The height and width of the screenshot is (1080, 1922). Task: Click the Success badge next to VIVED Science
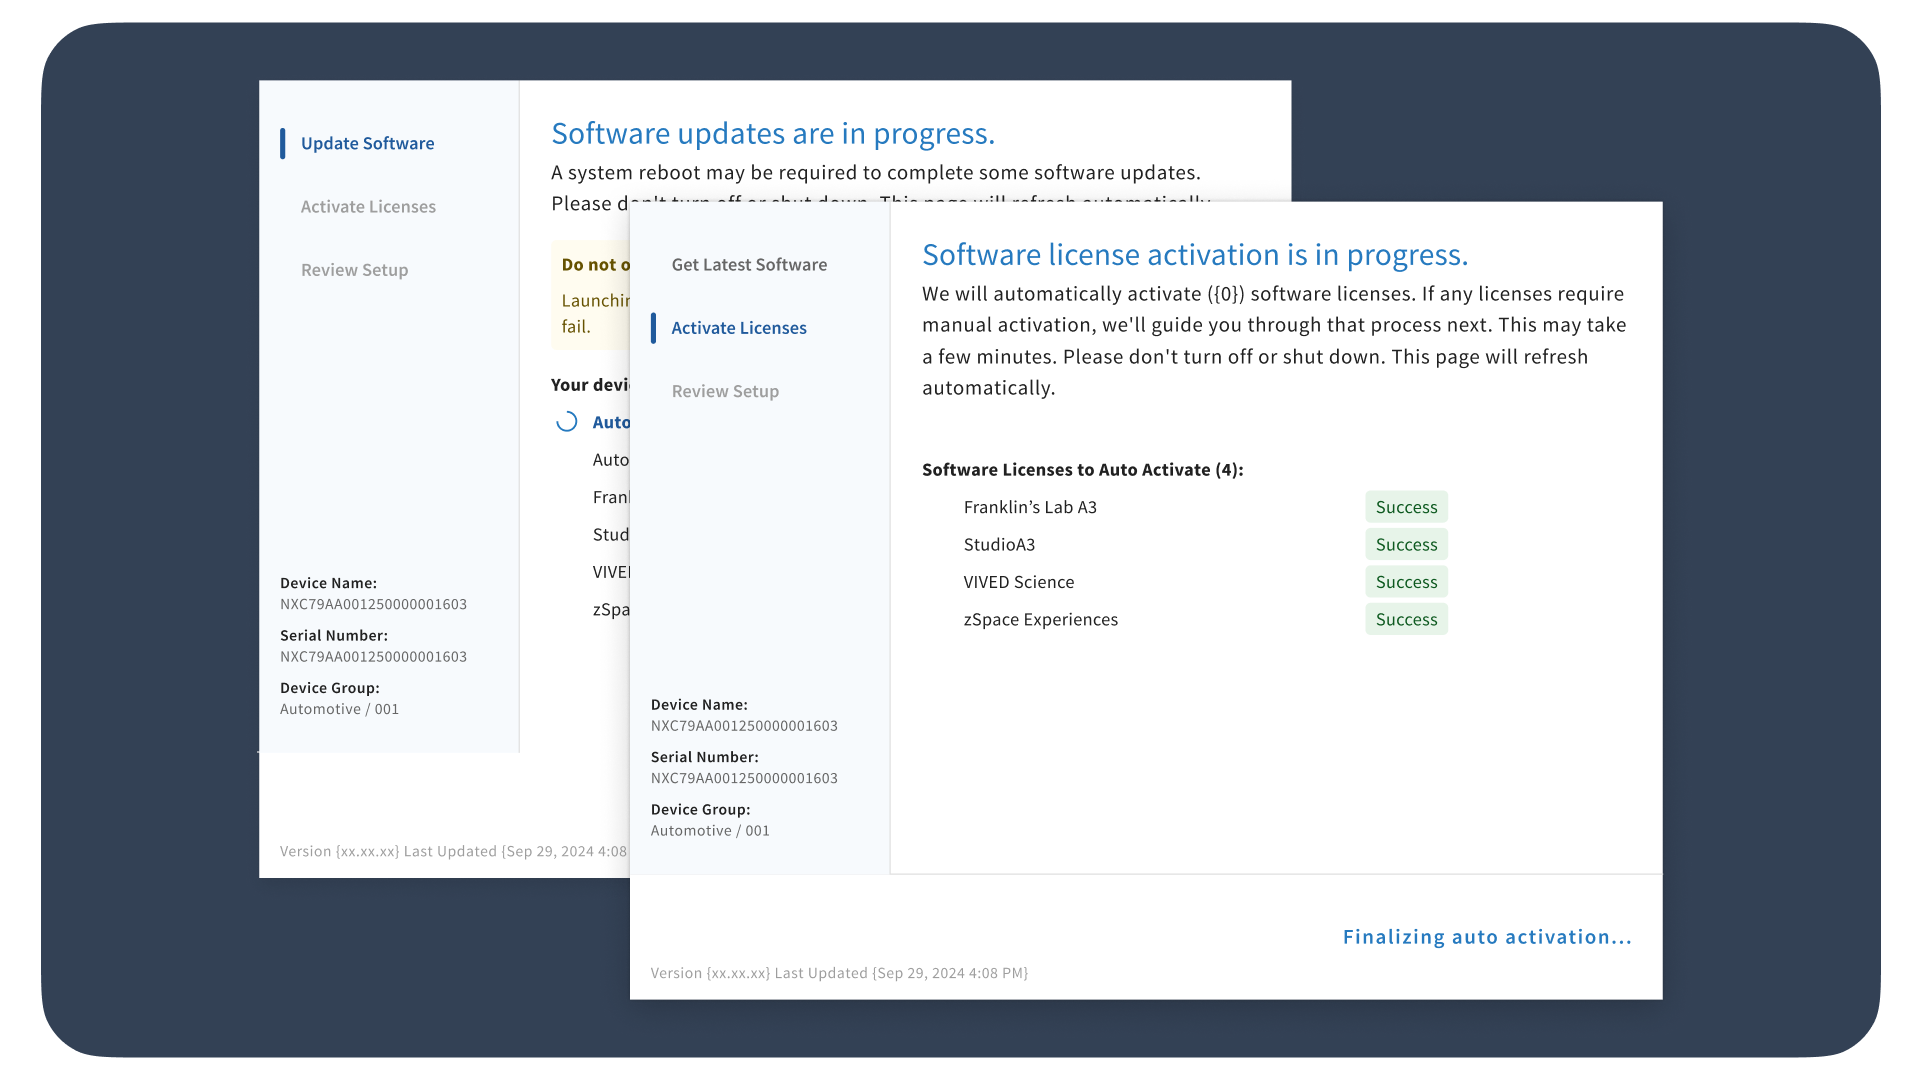pos(1406,581)
